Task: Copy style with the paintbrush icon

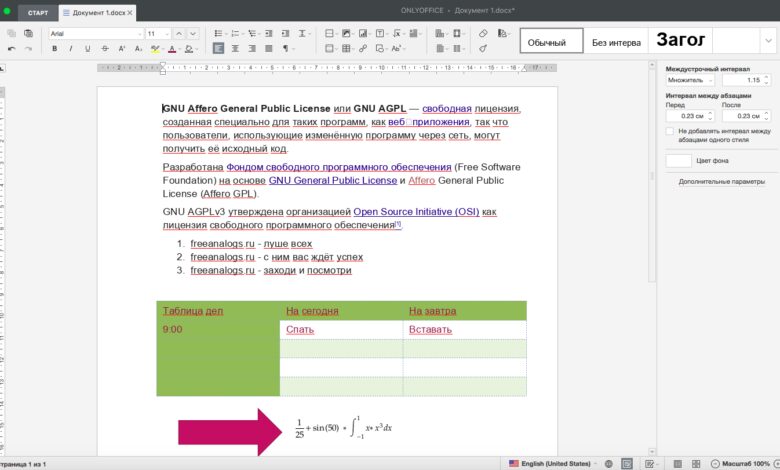Action: point(483,49)
